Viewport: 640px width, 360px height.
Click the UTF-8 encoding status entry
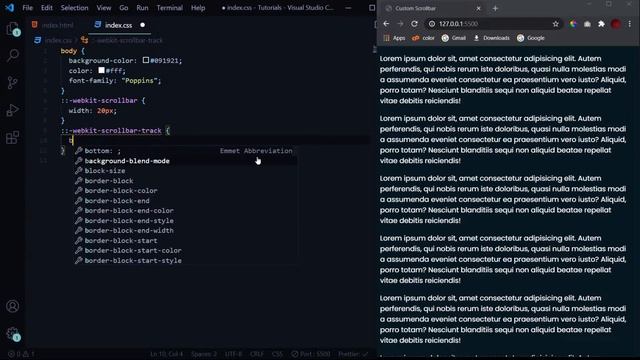click(233, 354)
